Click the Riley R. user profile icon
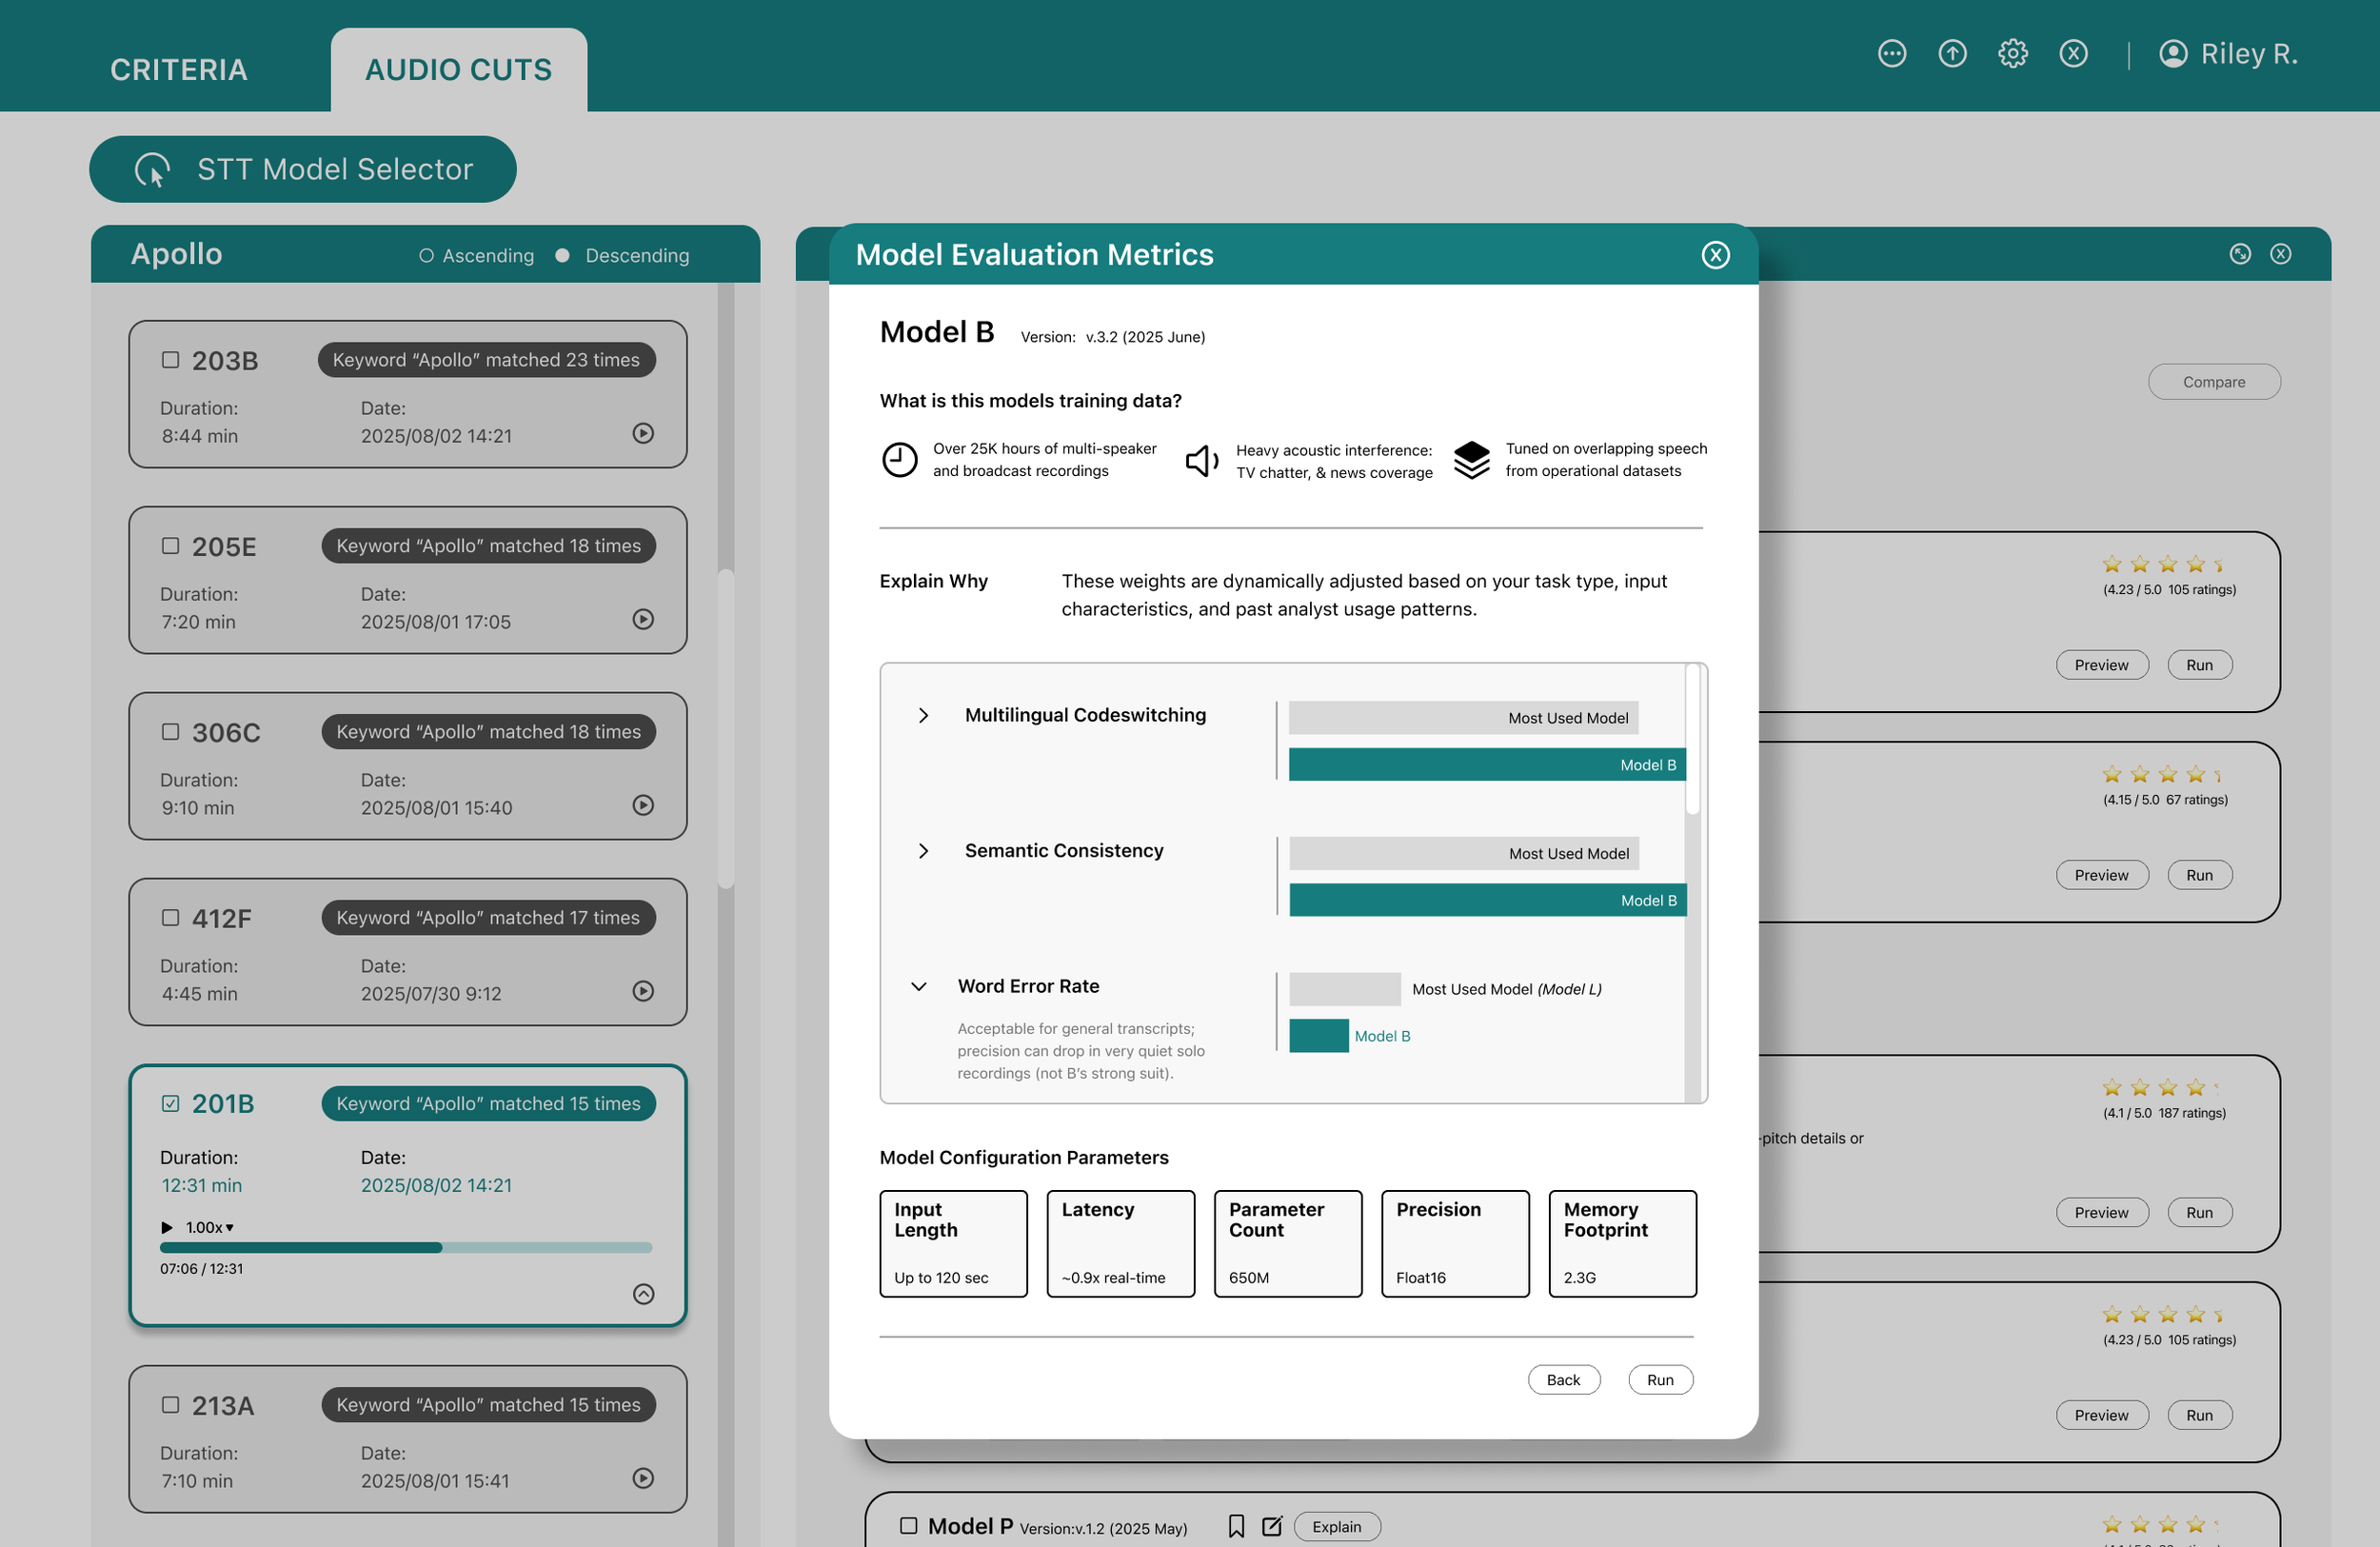The width and height of the screenshot is (2380, 1547). 2172,53
